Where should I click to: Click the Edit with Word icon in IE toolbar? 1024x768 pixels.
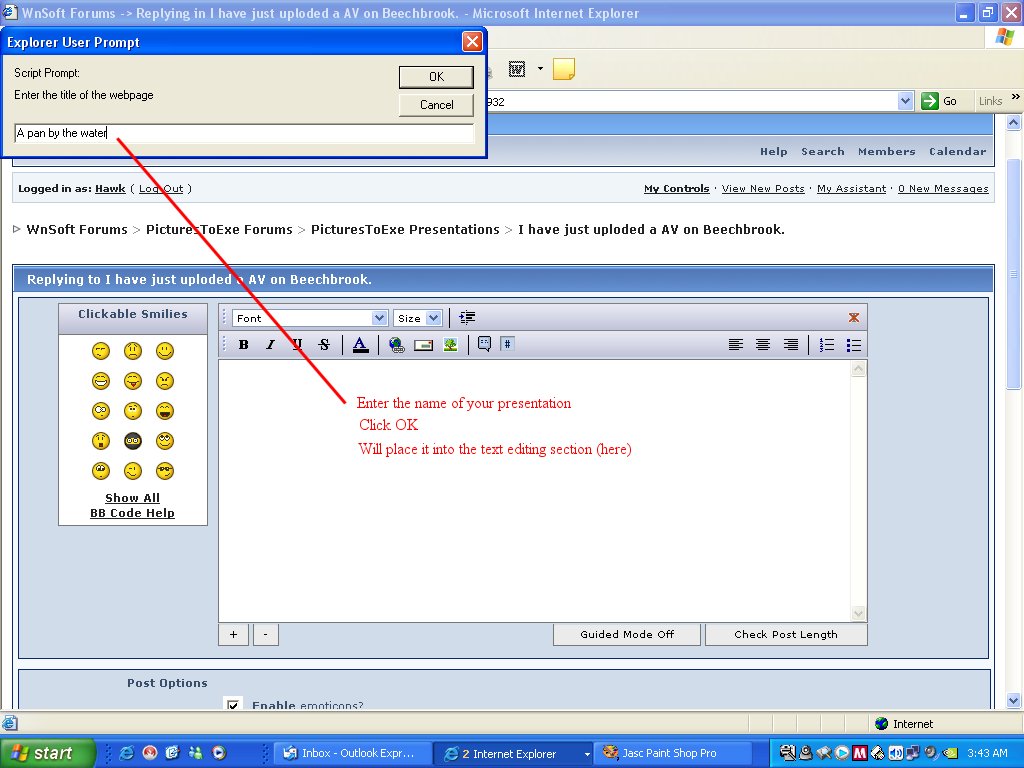click(517, 69)
